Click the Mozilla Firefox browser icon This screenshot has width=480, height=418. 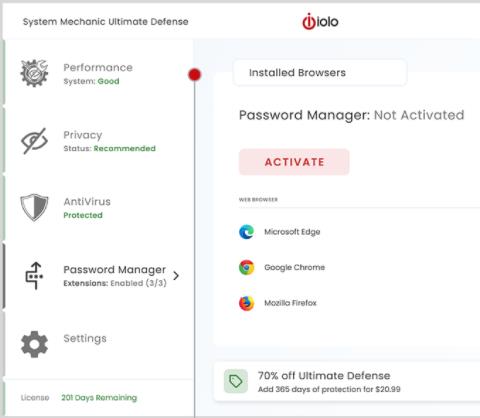tap(247, 303)
